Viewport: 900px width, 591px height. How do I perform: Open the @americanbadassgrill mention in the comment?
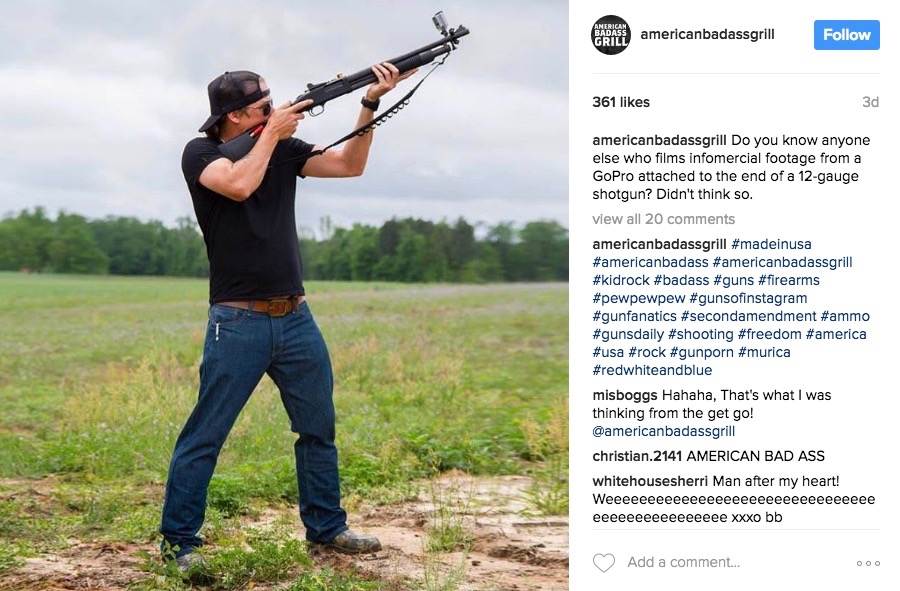point(664,431)
